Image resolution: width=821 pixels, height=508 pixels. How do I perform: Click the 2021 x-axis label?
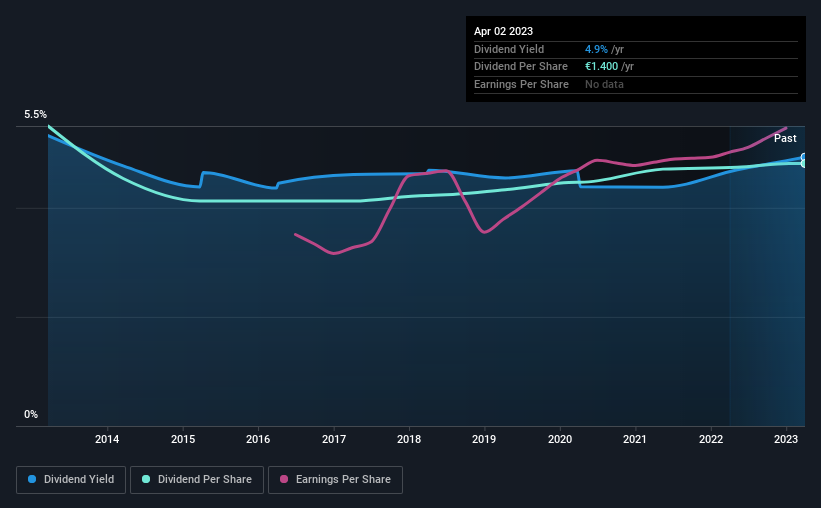(635, 439)
